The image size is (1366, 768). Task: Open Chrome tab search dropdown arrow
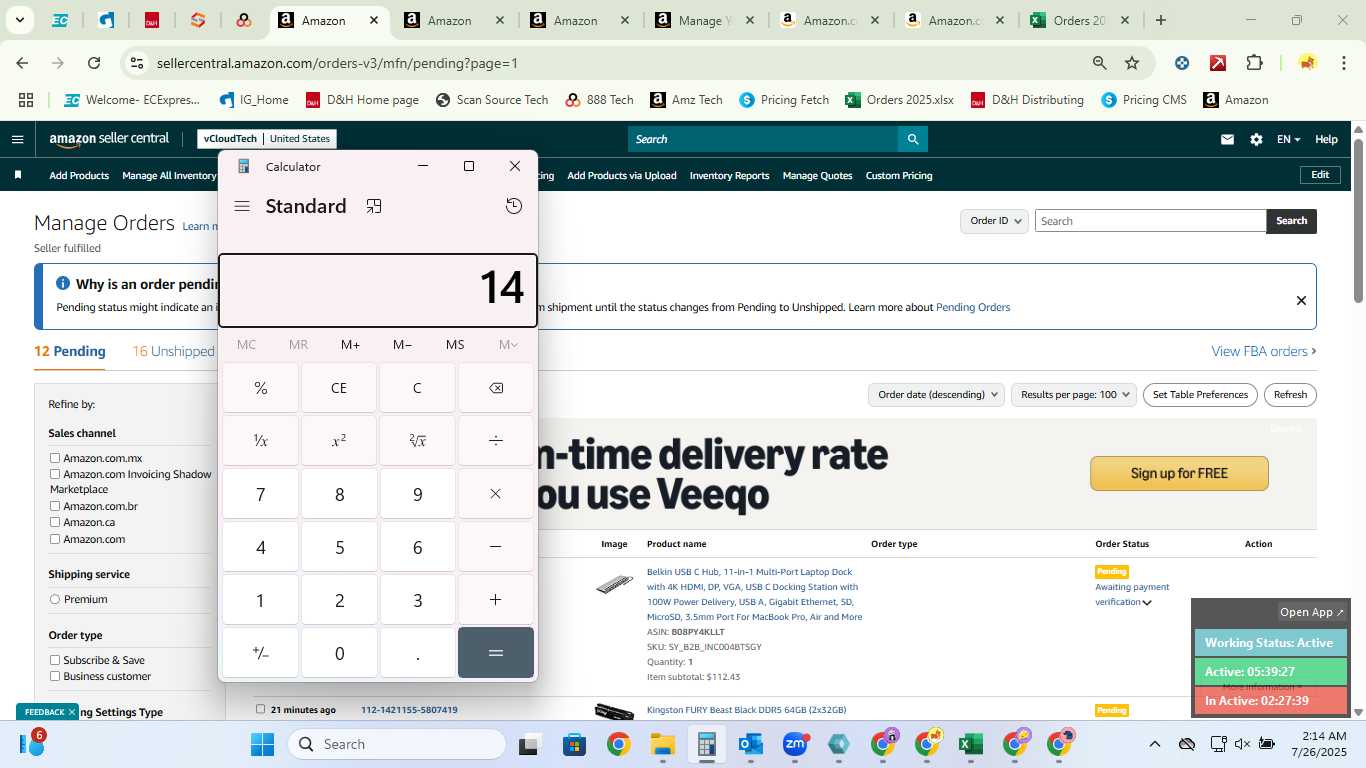20,20
